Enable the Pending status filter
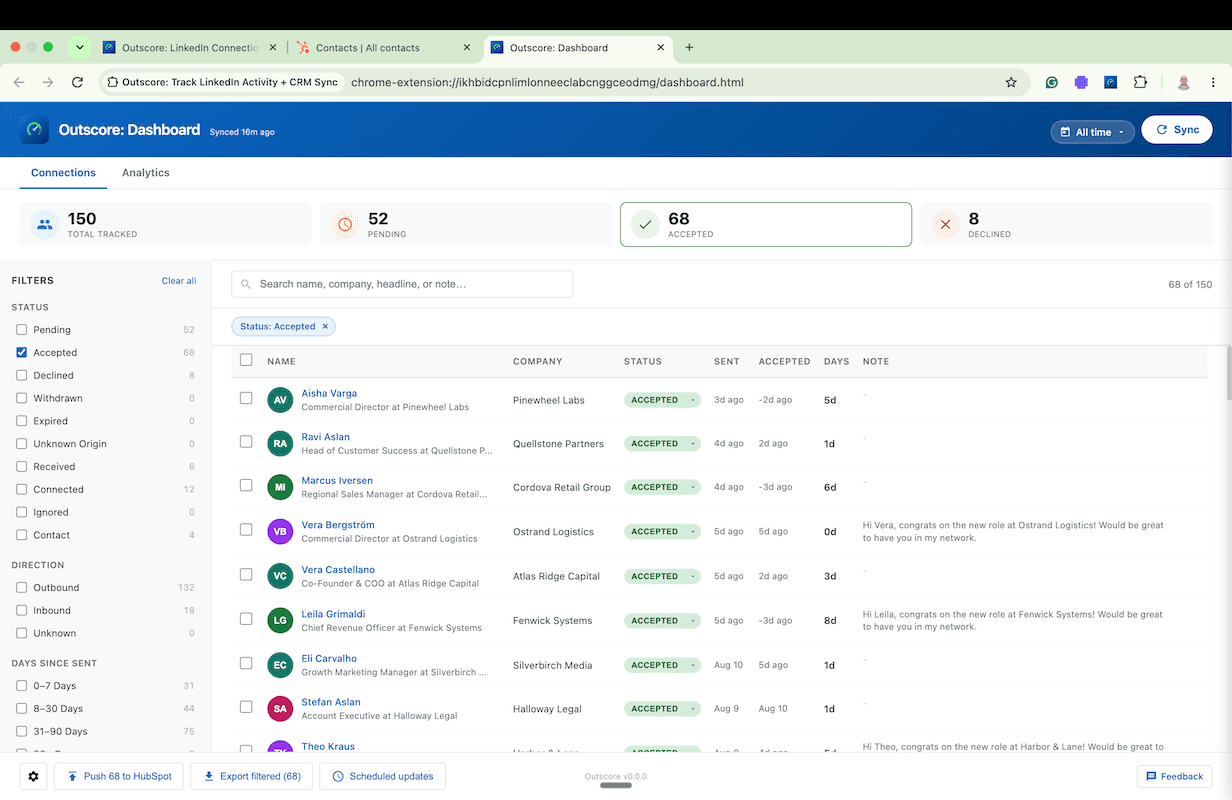This screenshot has height=800, width=1232. tap(22, 330)
